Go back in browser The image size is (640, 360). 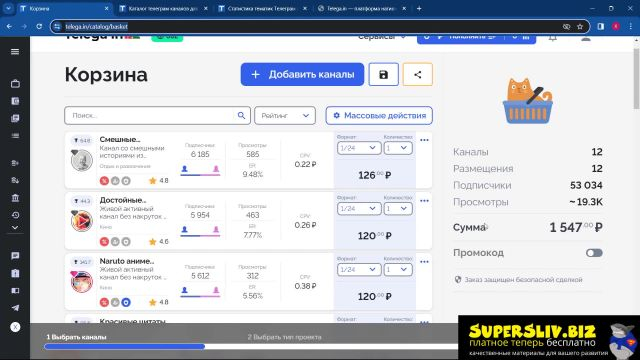click(9, 27)
